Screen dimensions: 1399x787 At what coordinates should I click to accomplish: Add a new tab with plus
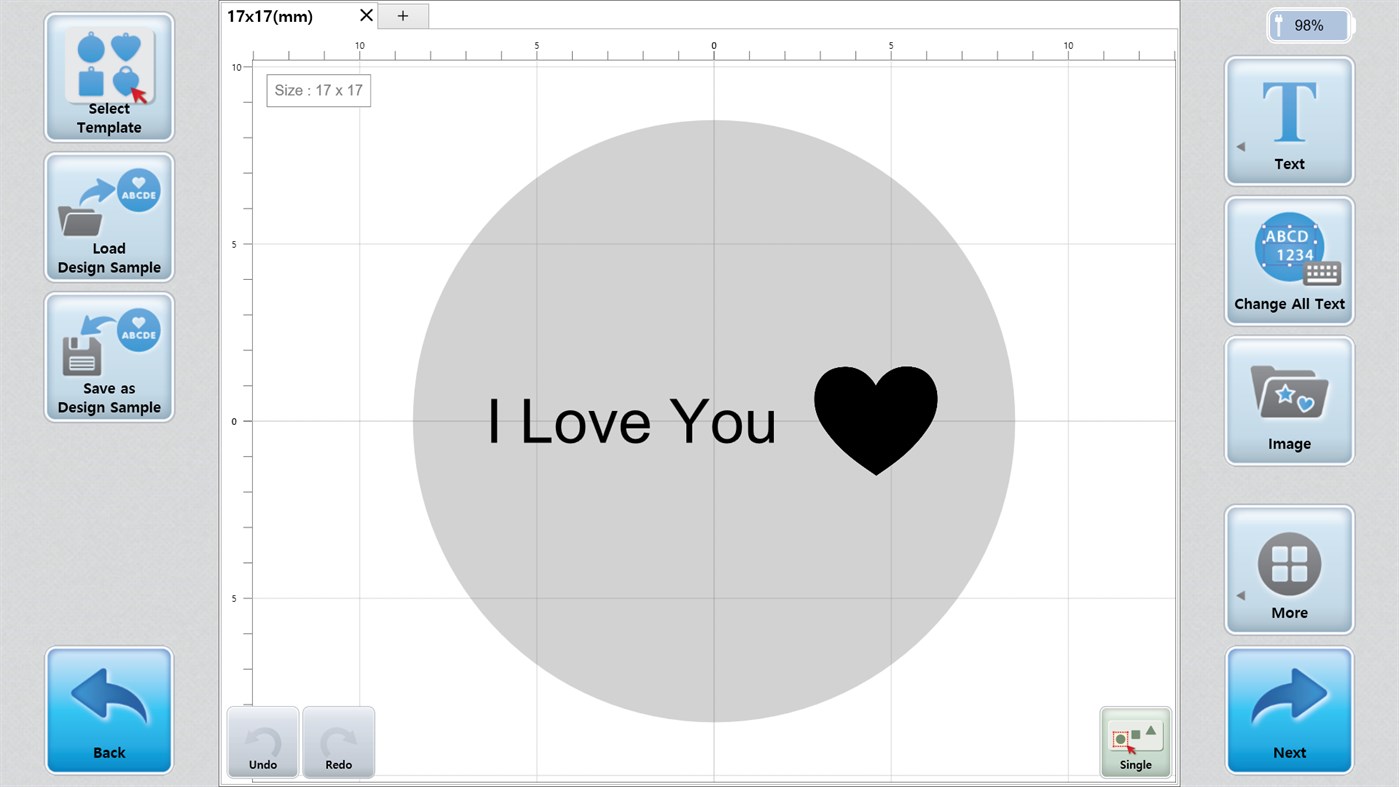click(x=403, y=16)
